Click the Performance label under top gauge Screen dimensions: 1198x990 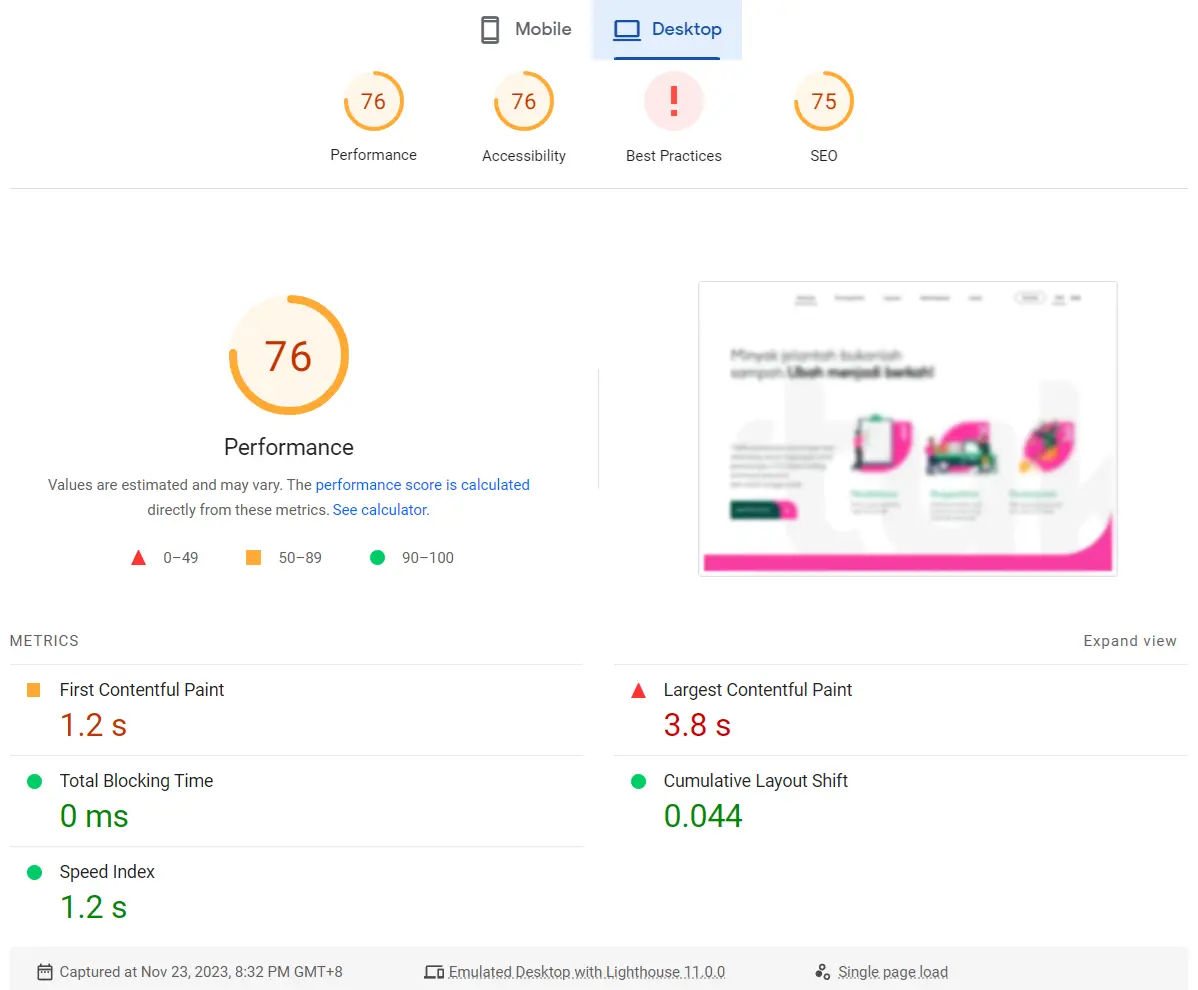tap(374, 155)
